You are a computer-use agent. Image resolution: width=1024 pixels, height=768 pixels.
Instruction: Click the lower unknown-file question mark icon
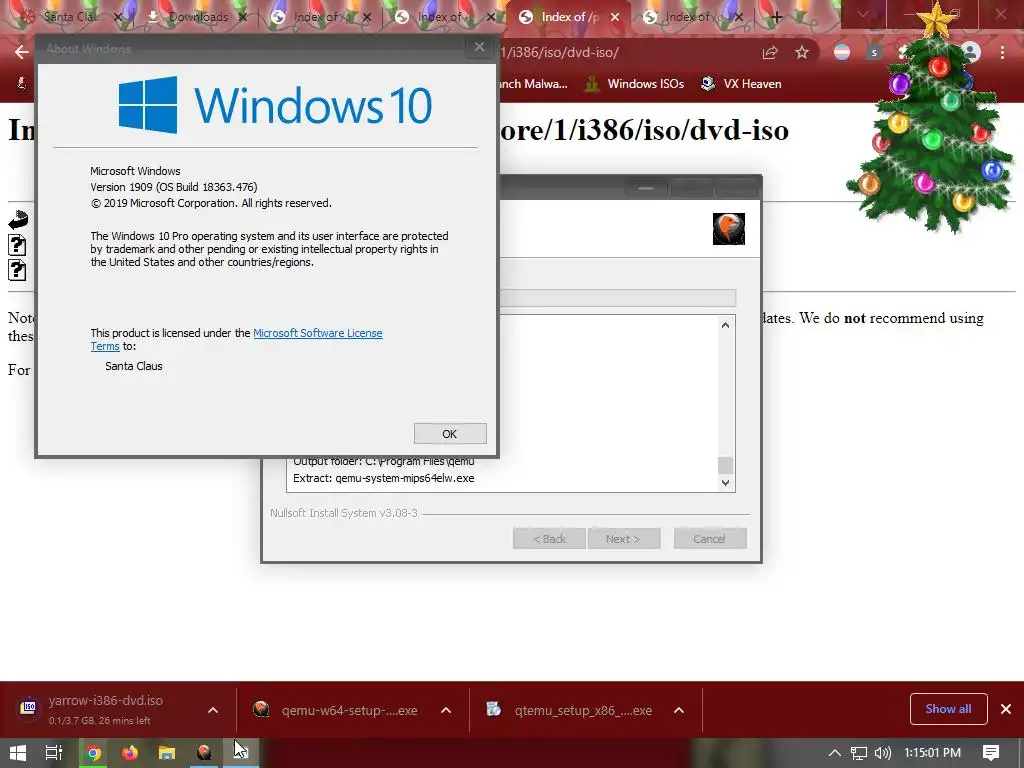pyautogui.click(x=17, y=270)
